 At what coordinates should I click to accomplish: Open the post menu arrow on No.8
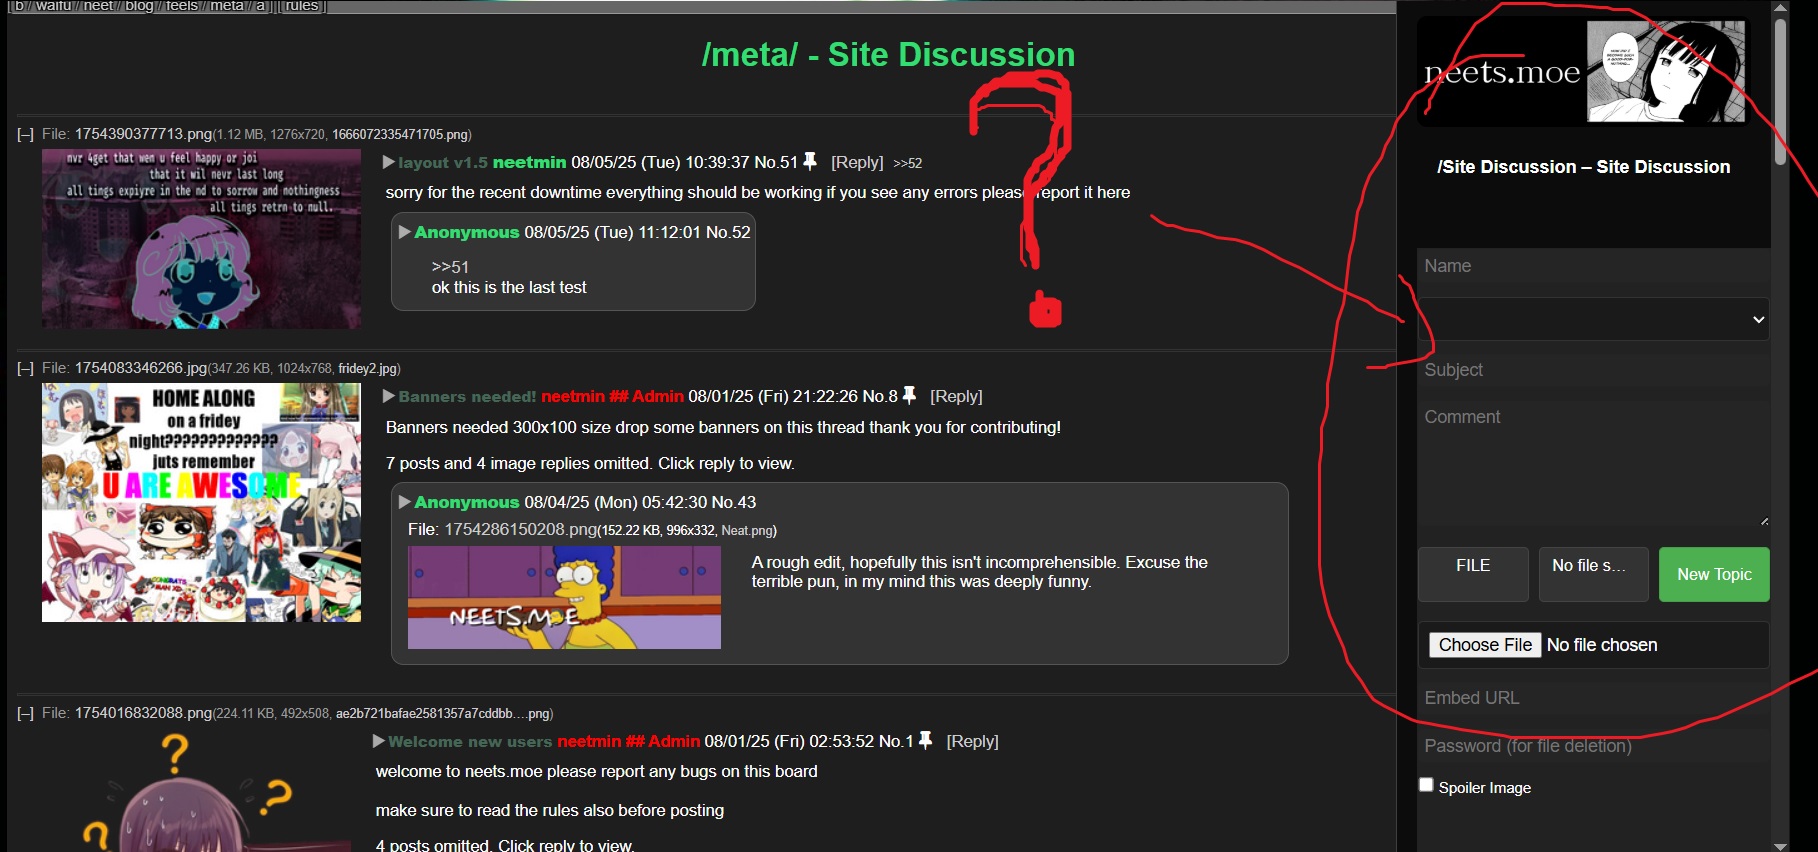(x=388, y=396)
